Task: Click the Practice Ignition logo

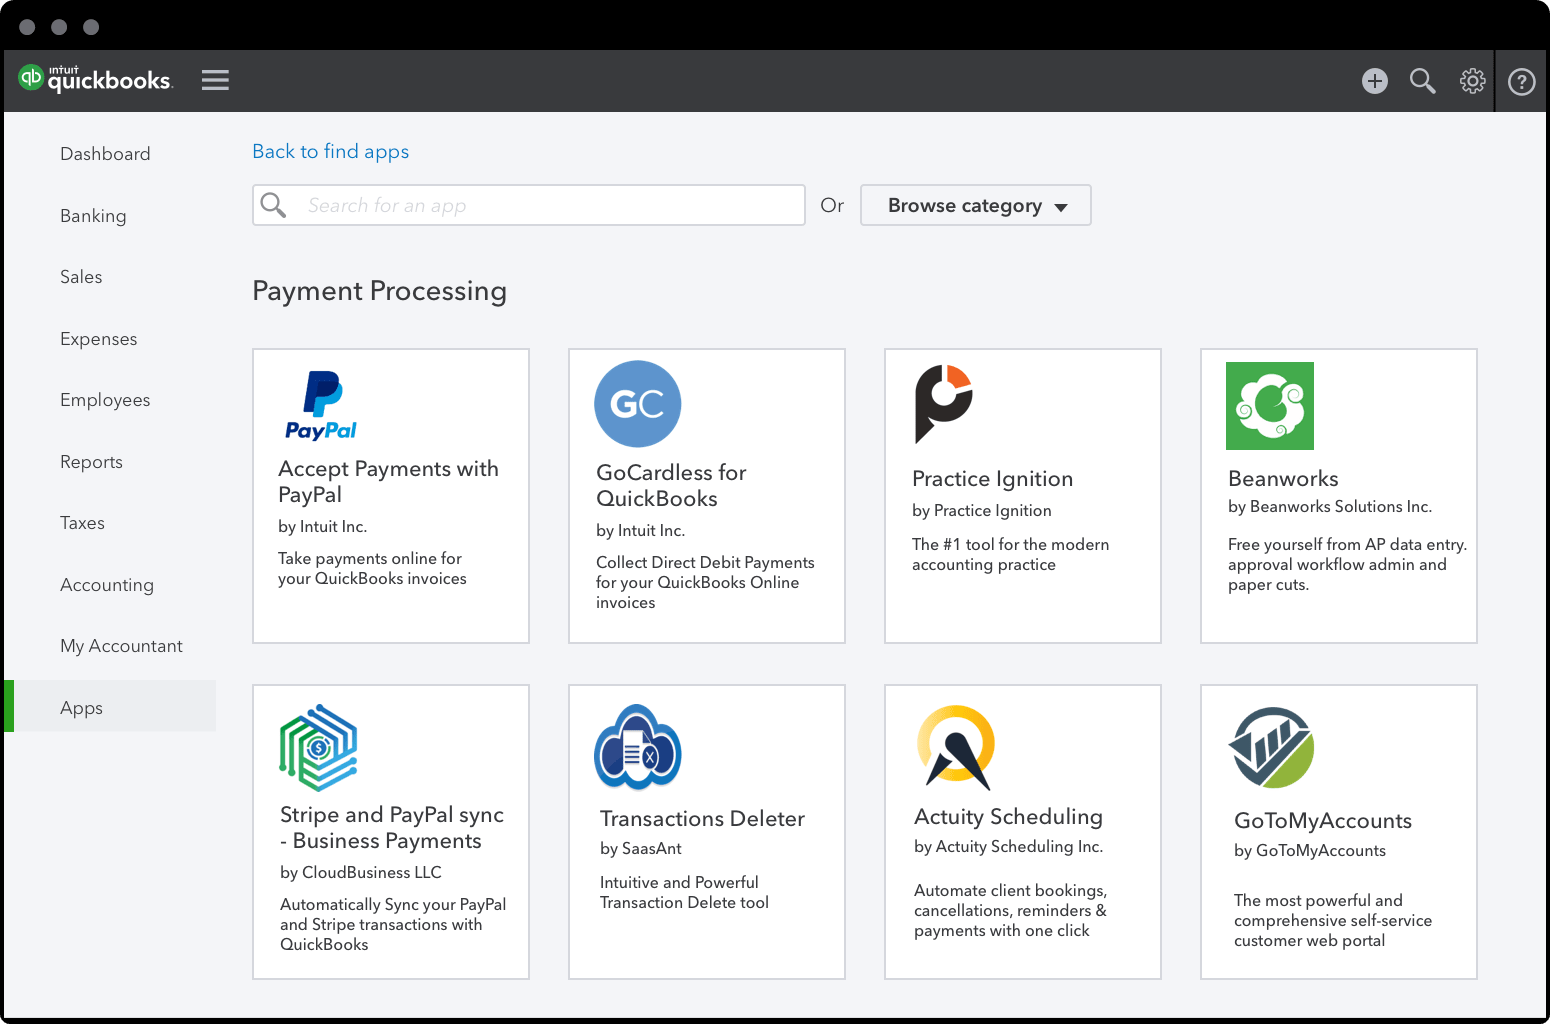Action: (943, 404)
